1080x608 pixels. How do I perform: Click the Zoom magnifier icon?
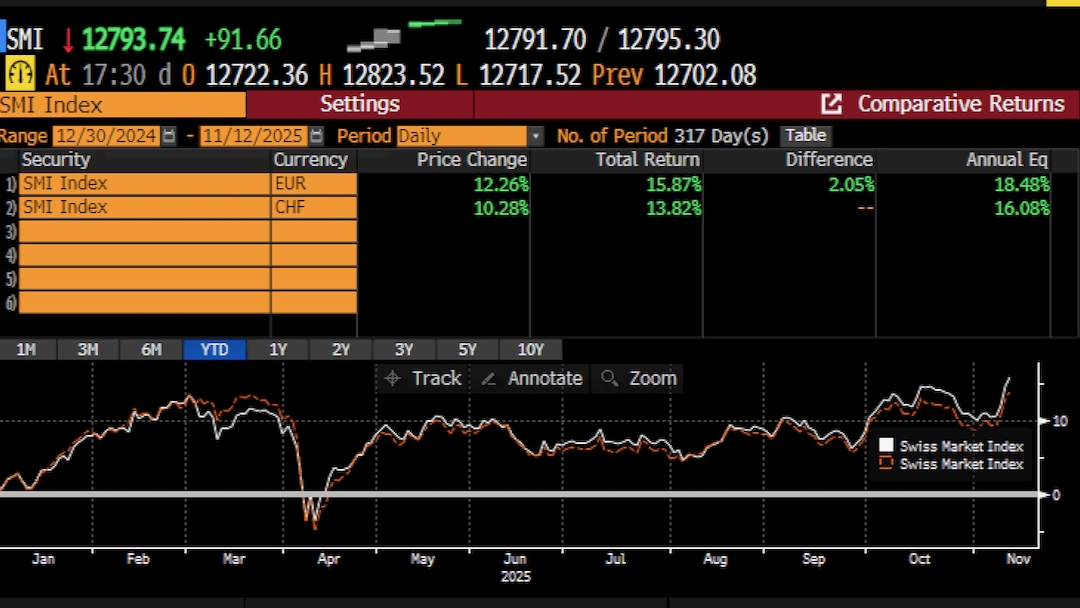click(608, 378)
